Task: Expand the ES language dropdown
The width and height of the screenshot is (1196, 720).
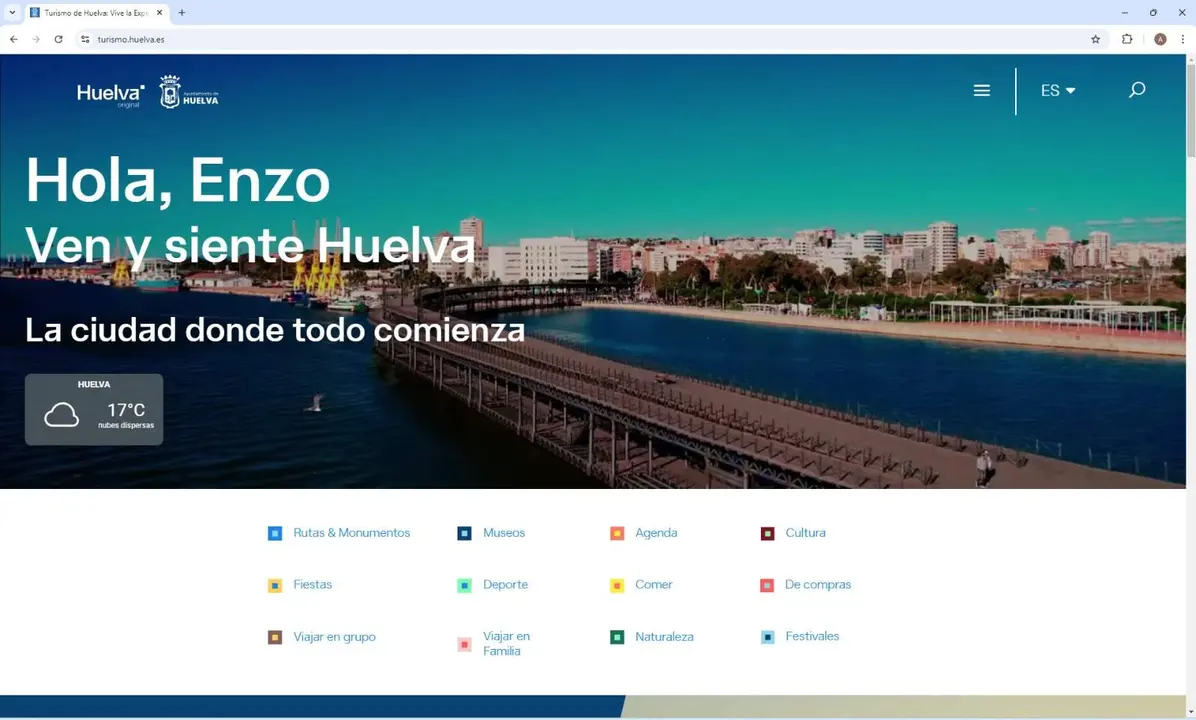Action: (1058, 90)
